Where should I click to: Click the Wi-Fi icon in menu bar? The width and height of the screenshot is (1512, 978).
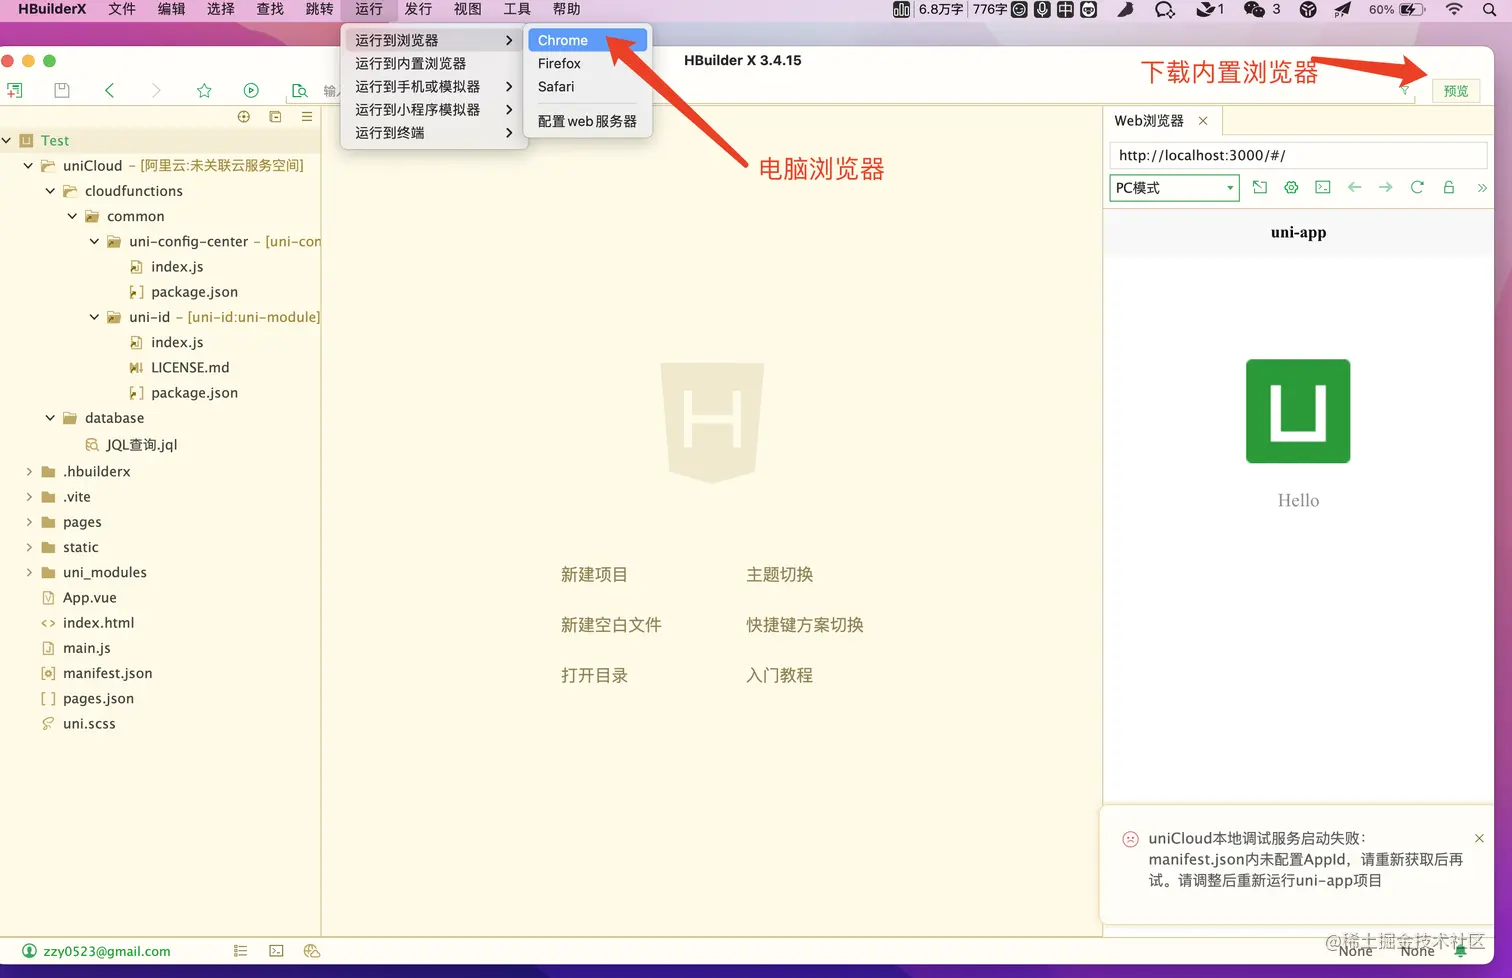pyautogui.click(x=1454, y=9)
